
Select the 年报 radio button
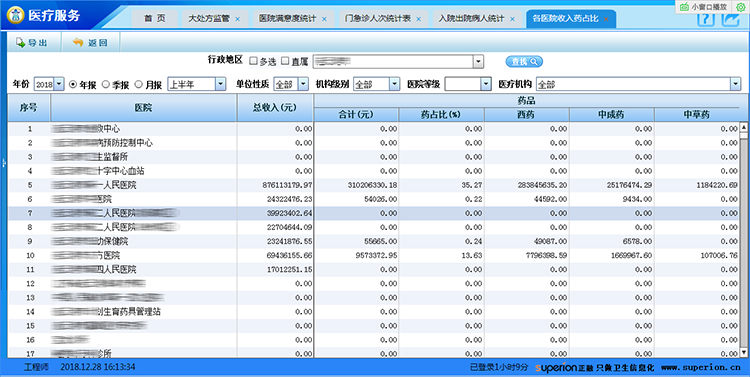point(73,84)
